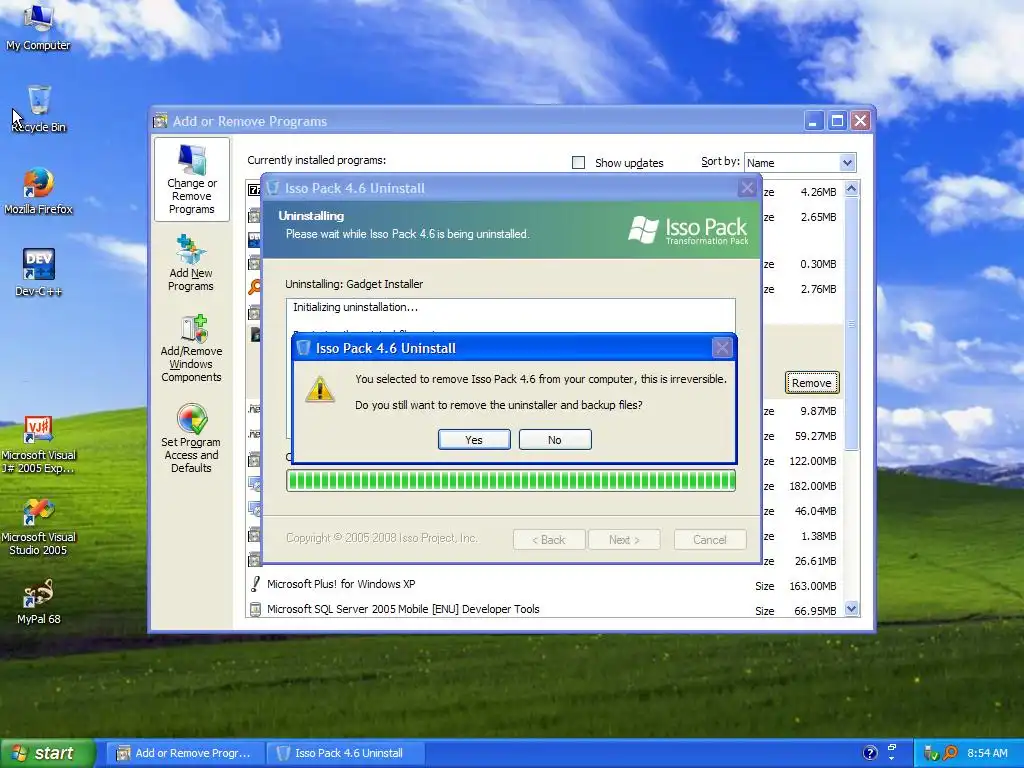1024x768 pixels.
Task: Click the 122.00MB size value
Action: [x=812, y=461]
